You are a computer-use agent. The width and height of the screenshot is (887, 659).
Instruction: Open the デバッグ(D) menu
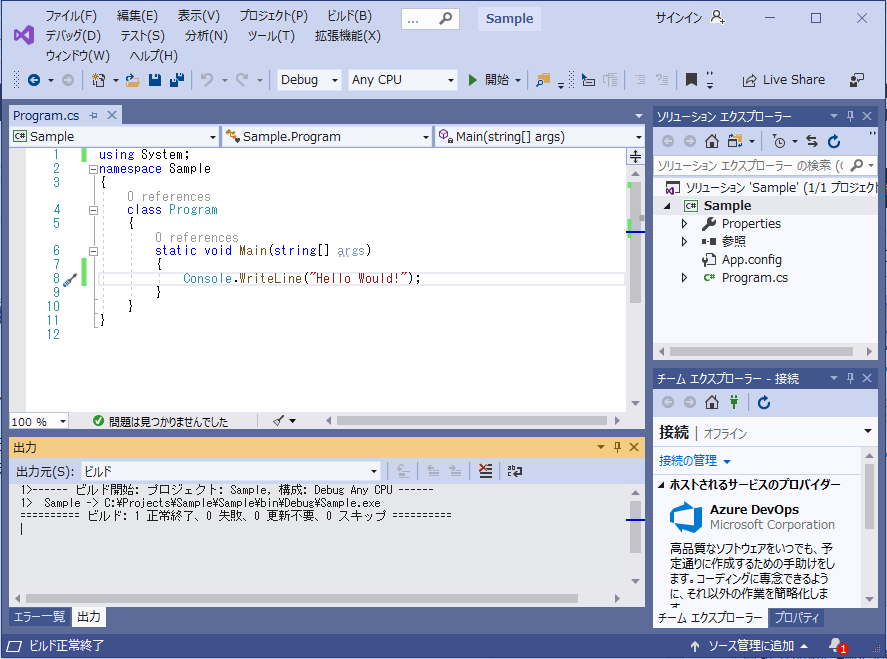pos(73,36)
